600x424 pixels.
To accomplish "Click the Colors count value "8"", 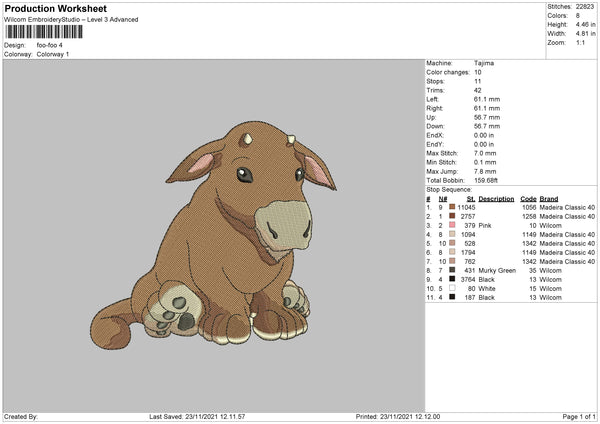I will point(577,16).
